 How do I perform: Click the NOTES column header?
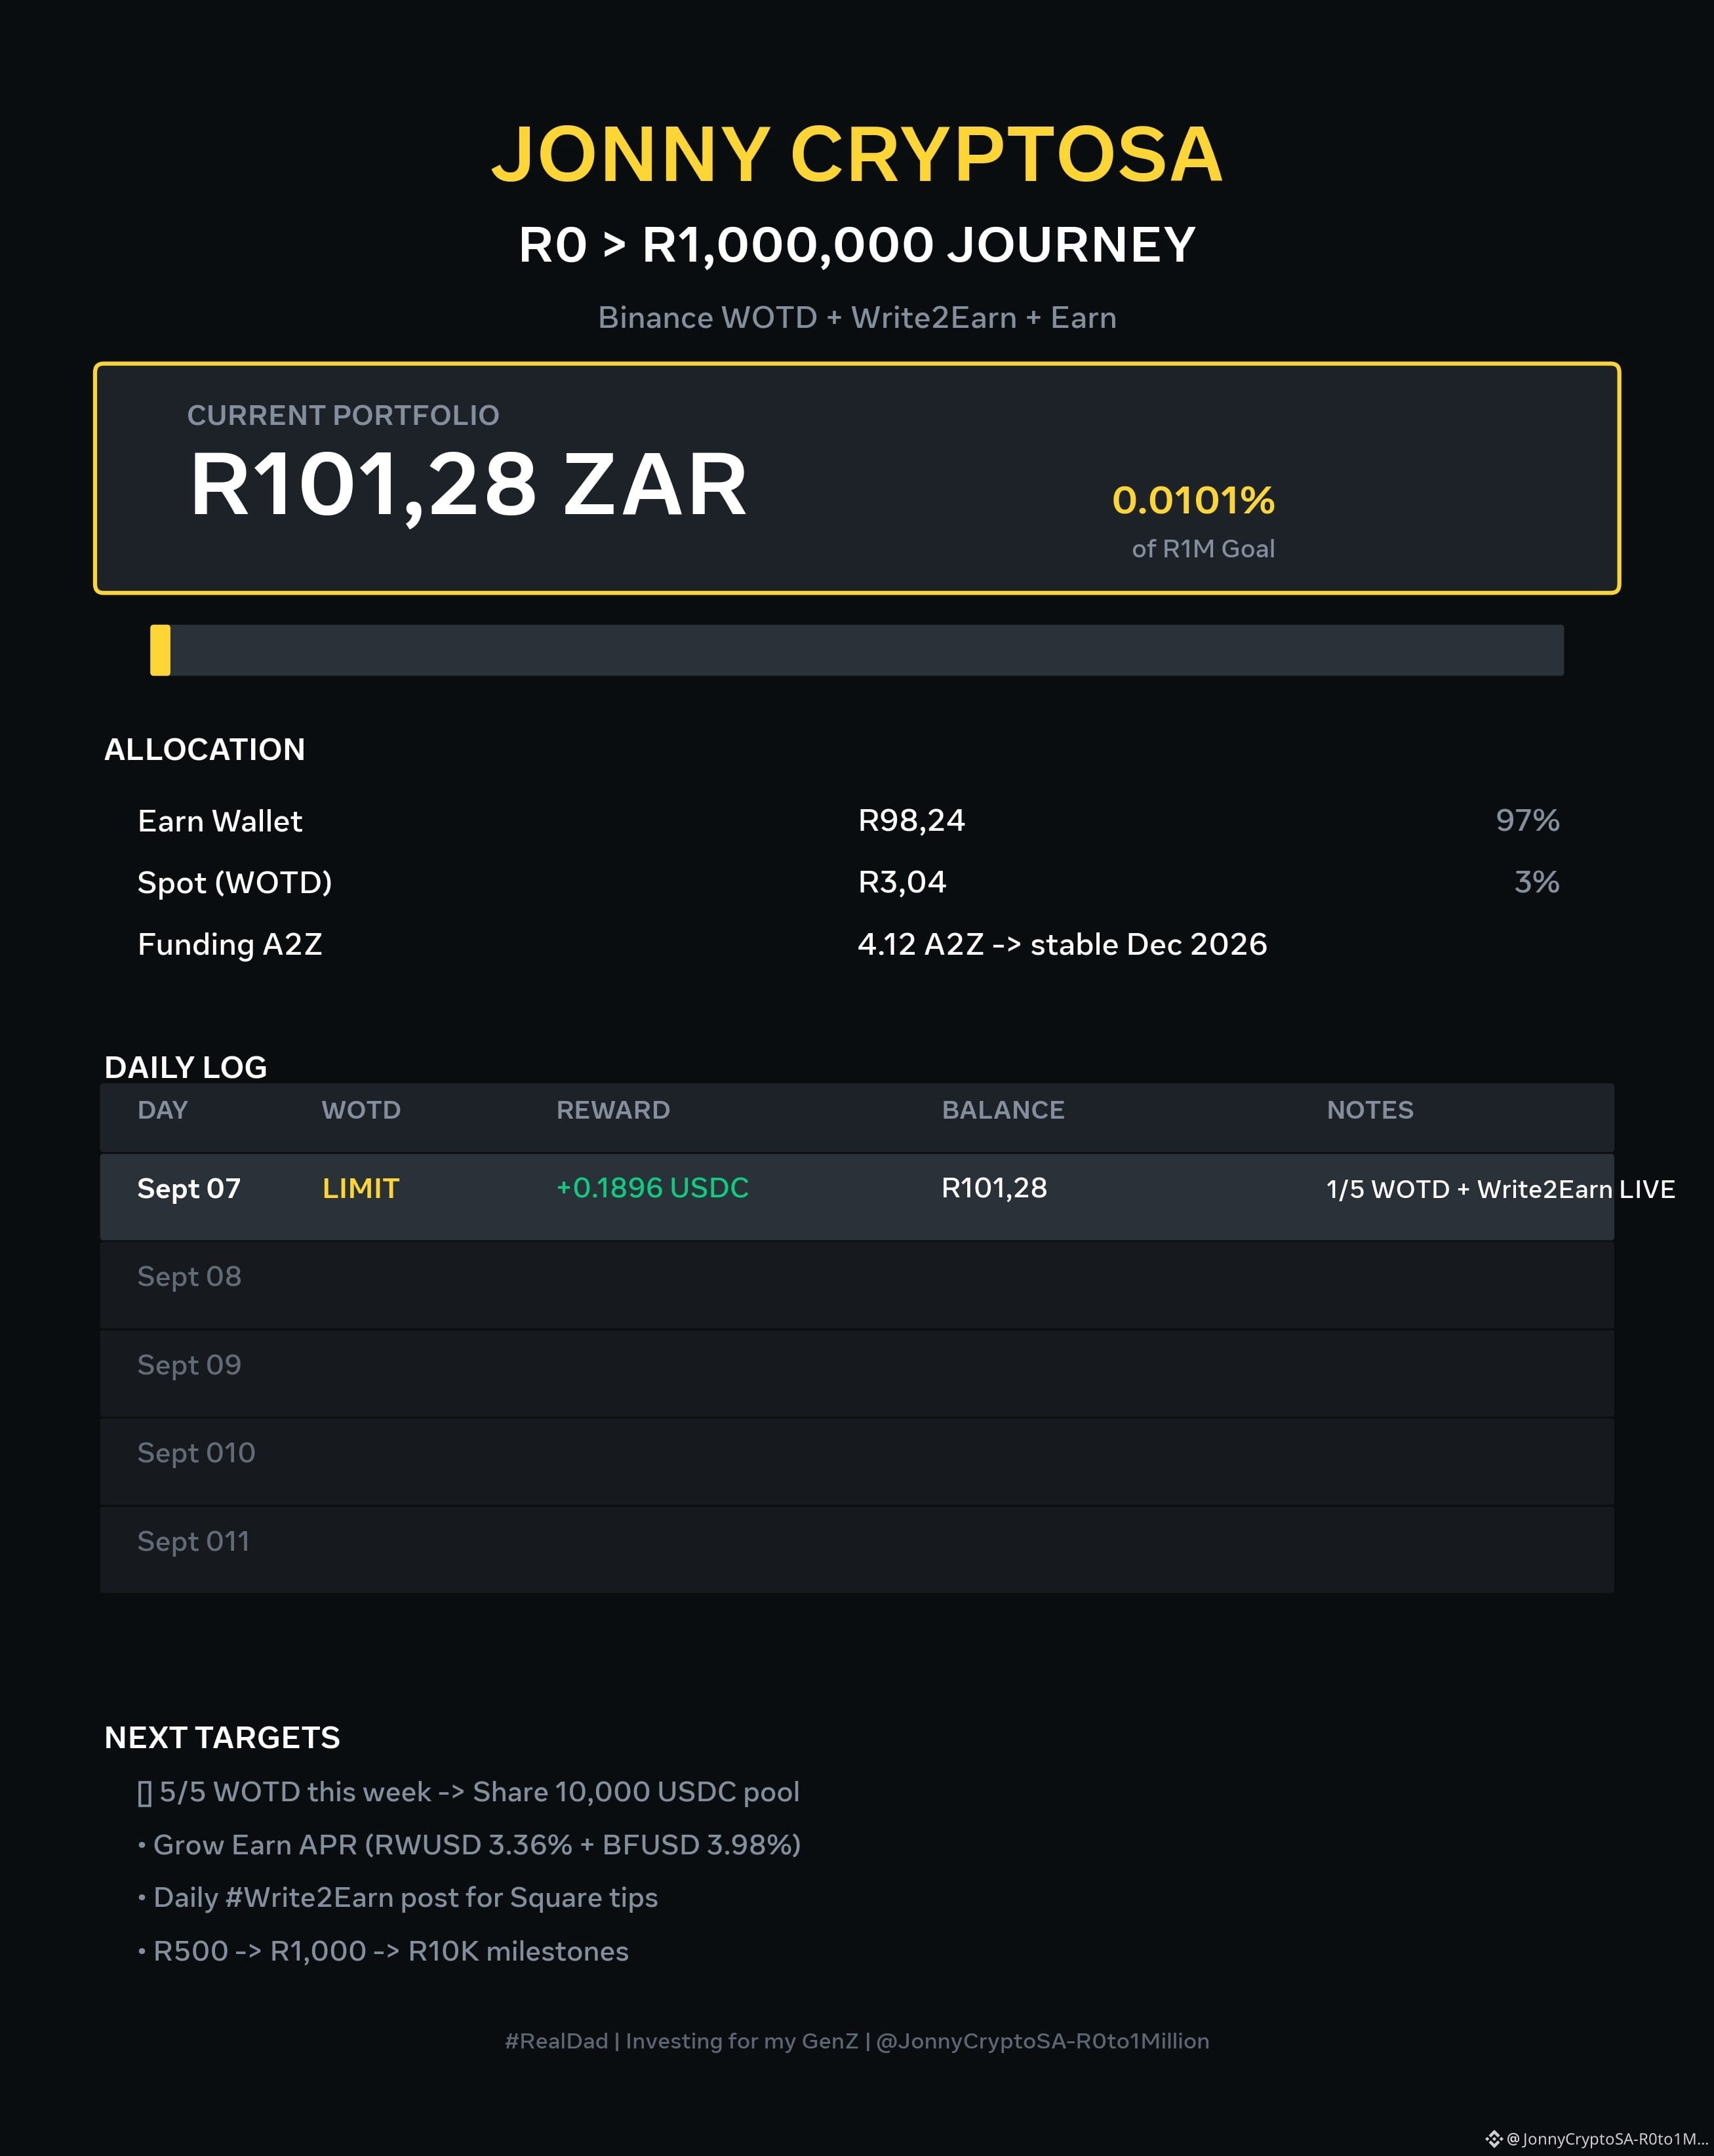point(1370,1110)
